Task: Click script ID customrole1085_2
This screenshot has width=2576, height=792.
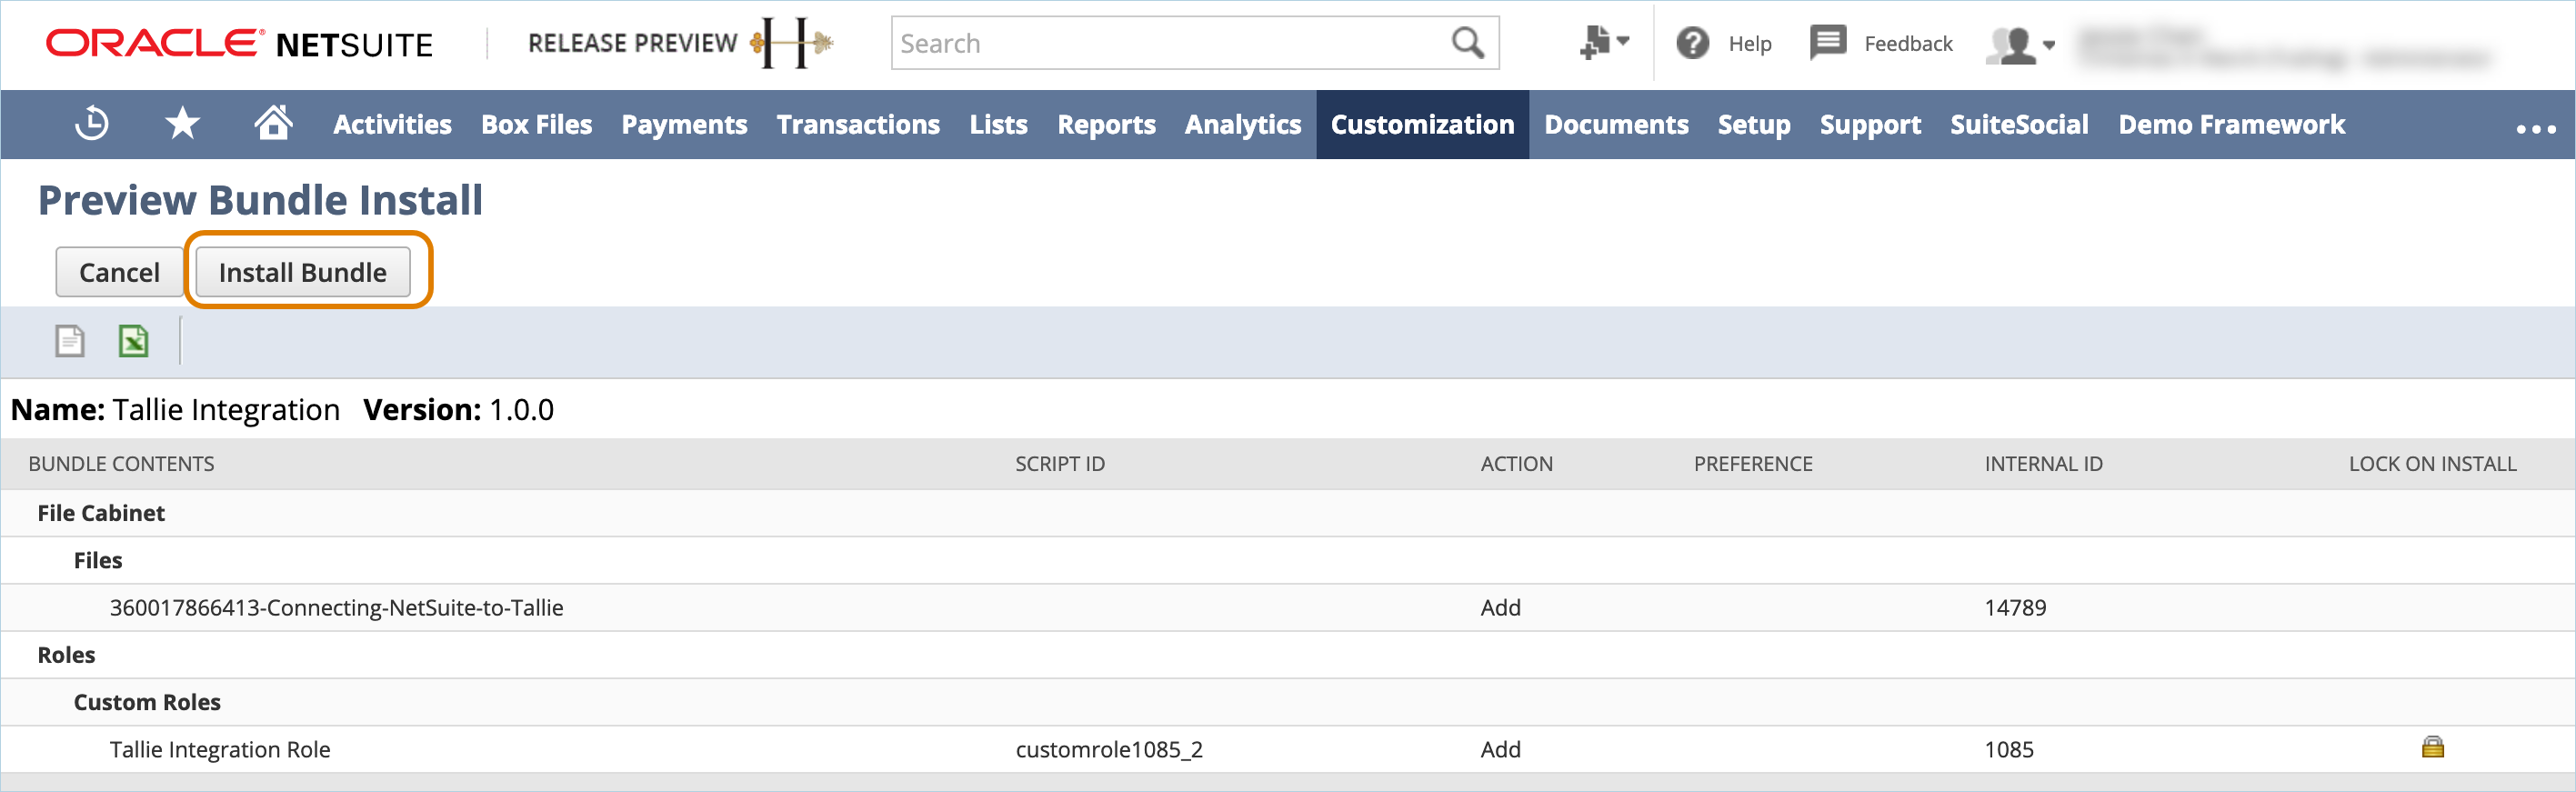Action: [1109, 750]
